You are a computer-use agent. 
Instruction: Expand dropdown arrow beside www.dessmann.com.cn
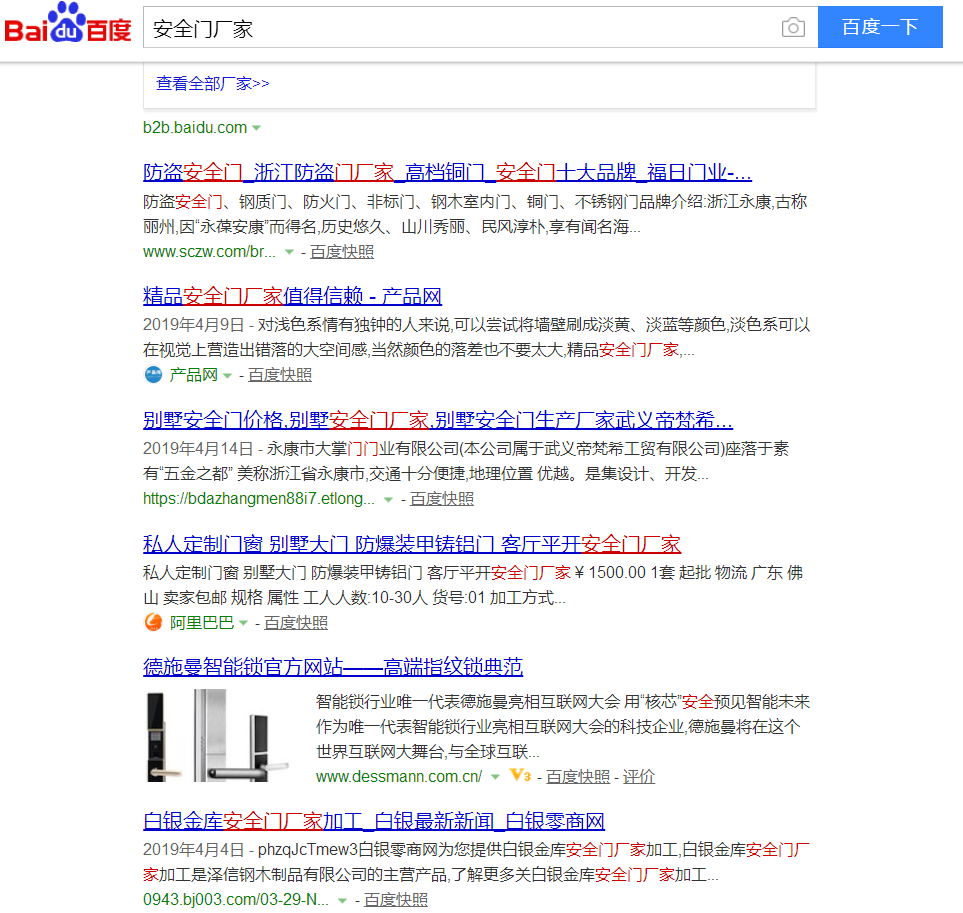tap(495, 777)
